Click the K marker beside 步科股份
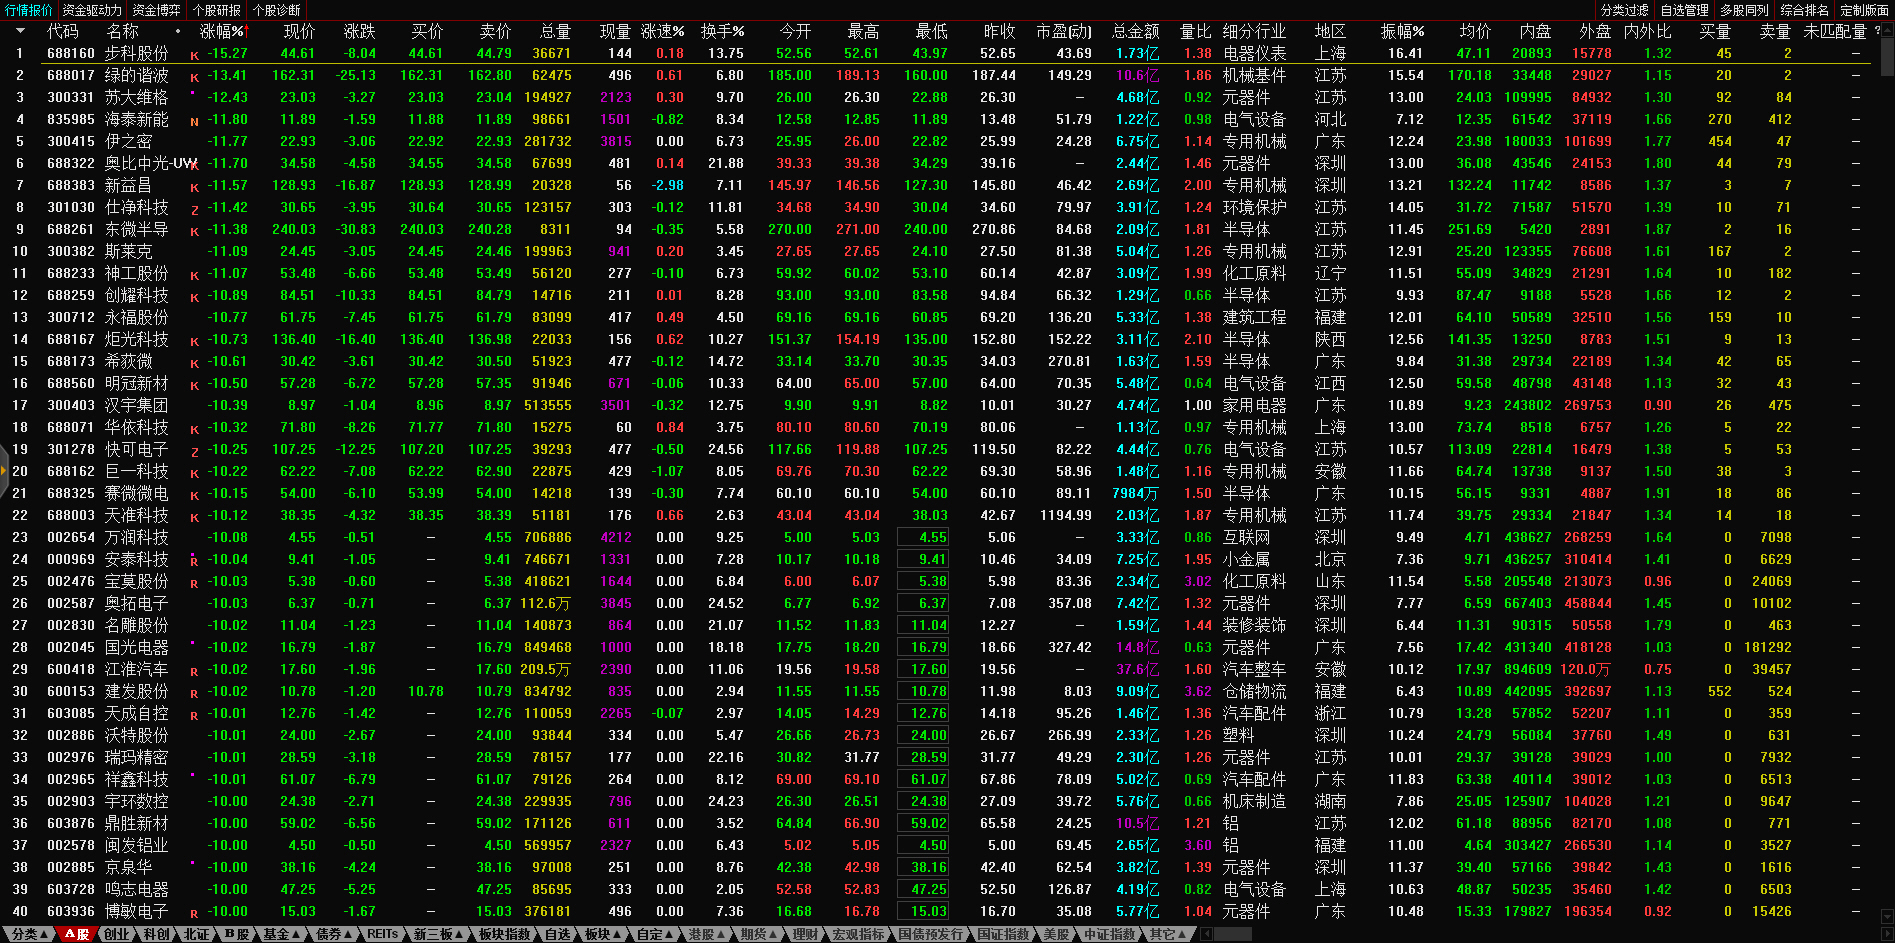This screenshot has width=1895, height=943. click(x=195, y=56)
